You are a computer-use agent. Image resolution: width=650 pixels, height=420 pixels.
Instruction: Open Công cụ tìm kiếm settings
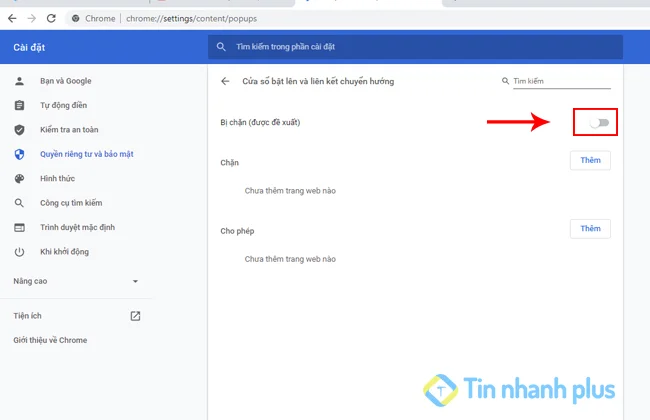(71, 203)
